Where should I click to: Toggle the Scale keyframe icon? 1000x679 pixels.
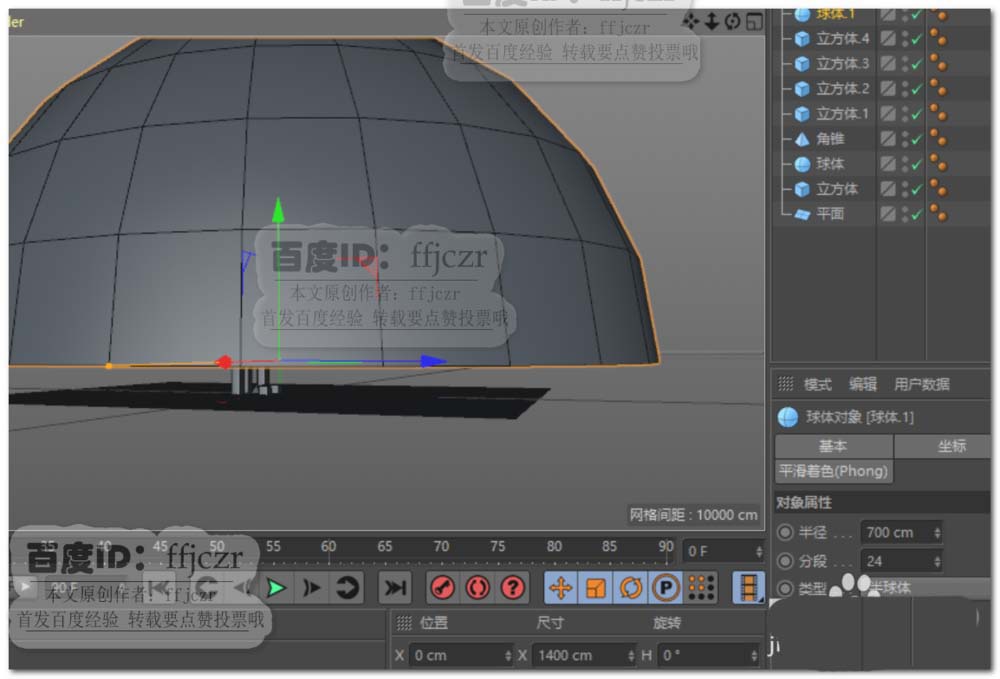click(596, 588)
